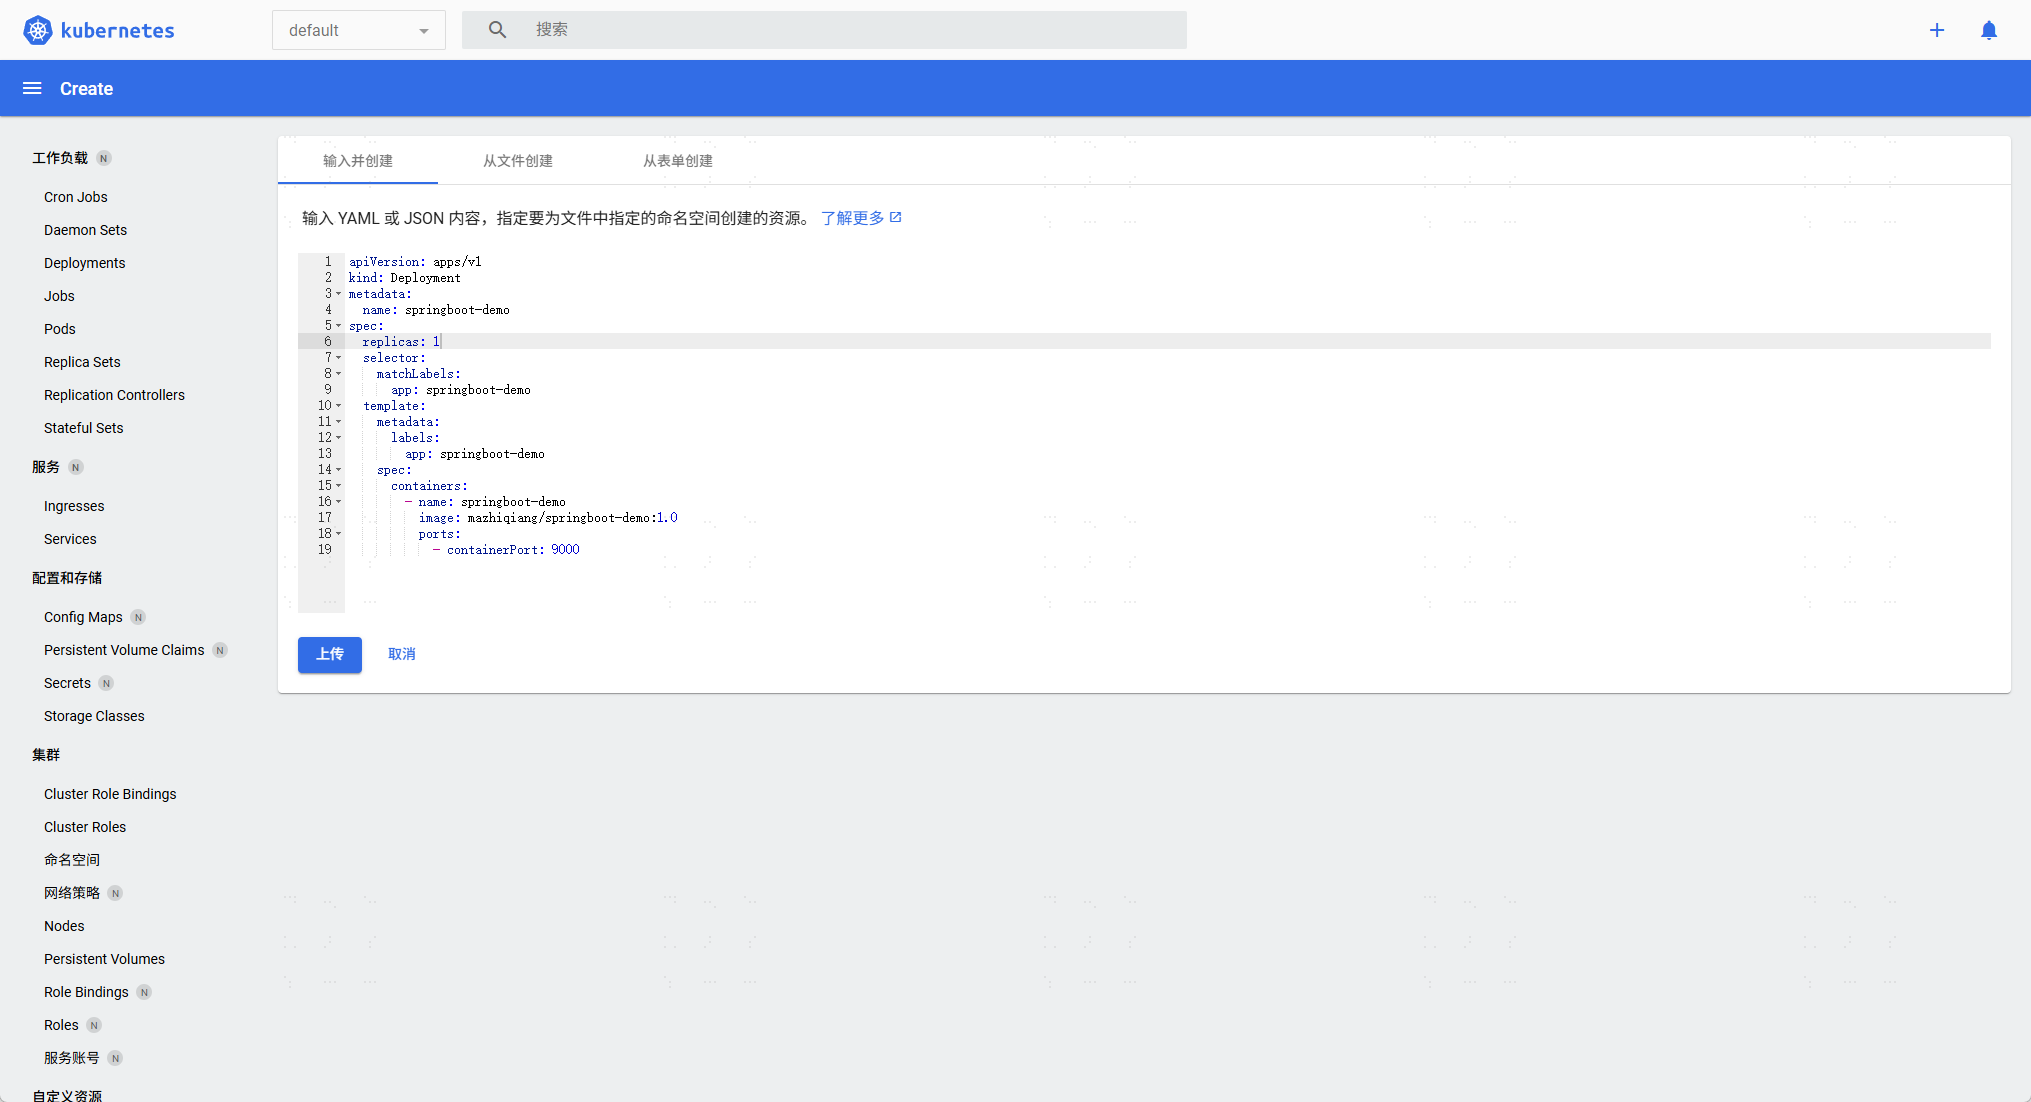The width and height of the screenshot is (2031, 1102).
Task: Open Persistent Volume Claims in sidebar
Action: [123, 650]
